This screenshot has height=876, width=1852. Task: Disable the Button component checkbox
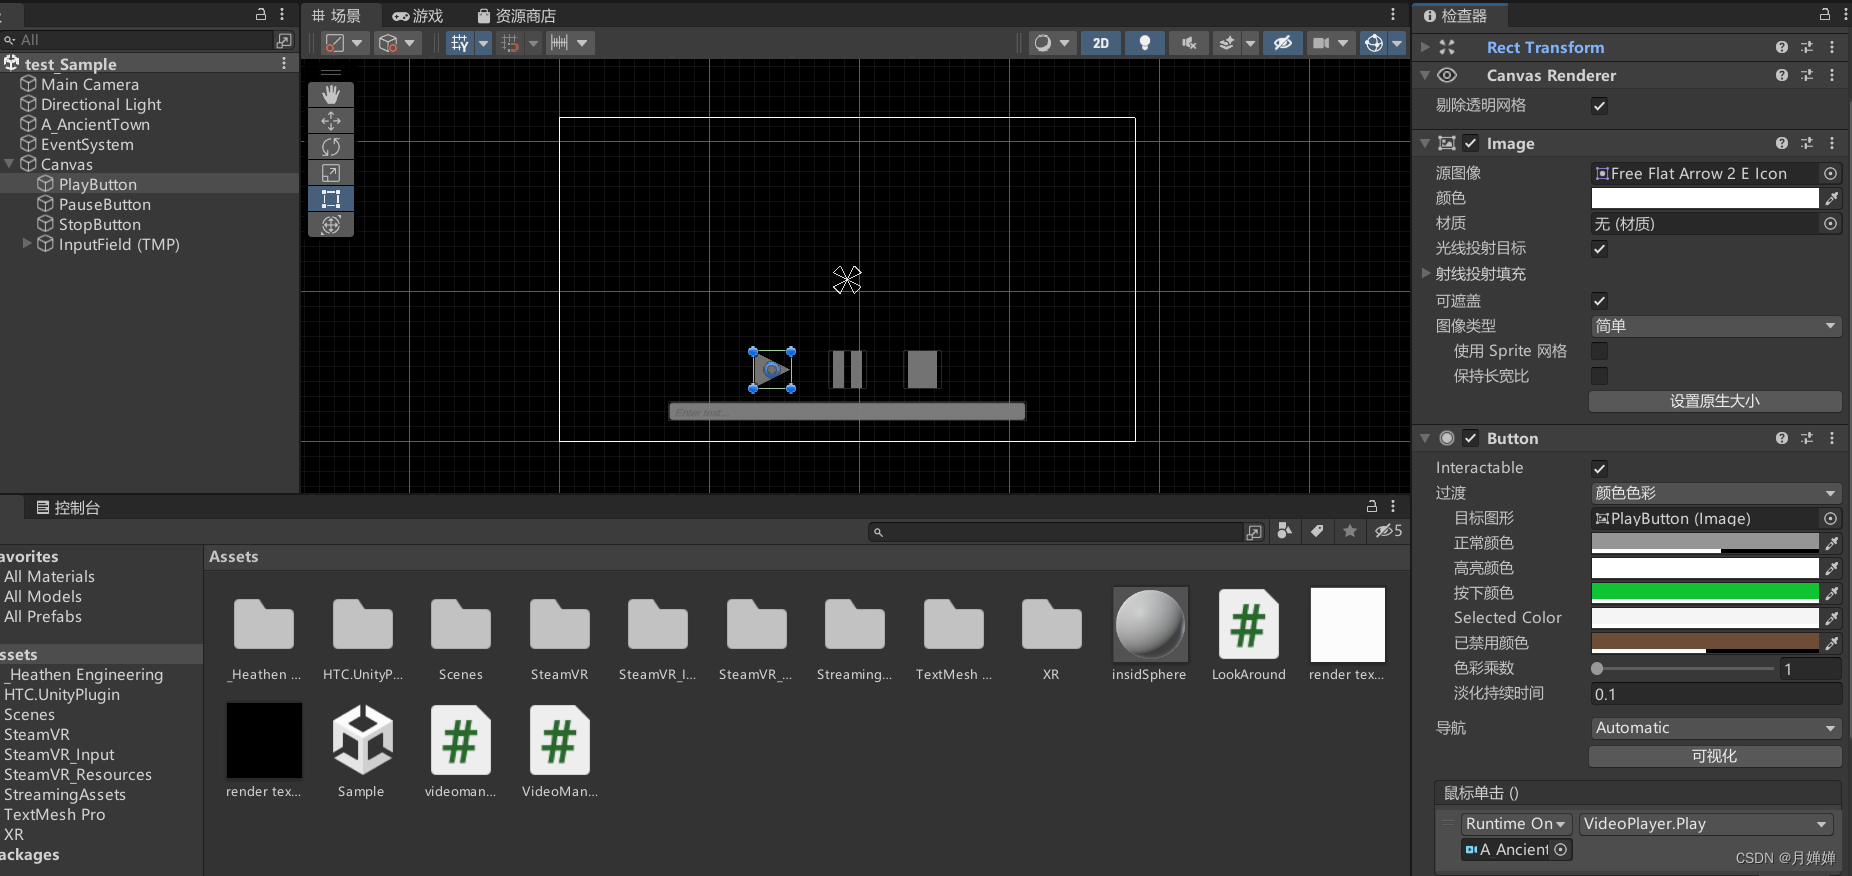coord(1471,439)
